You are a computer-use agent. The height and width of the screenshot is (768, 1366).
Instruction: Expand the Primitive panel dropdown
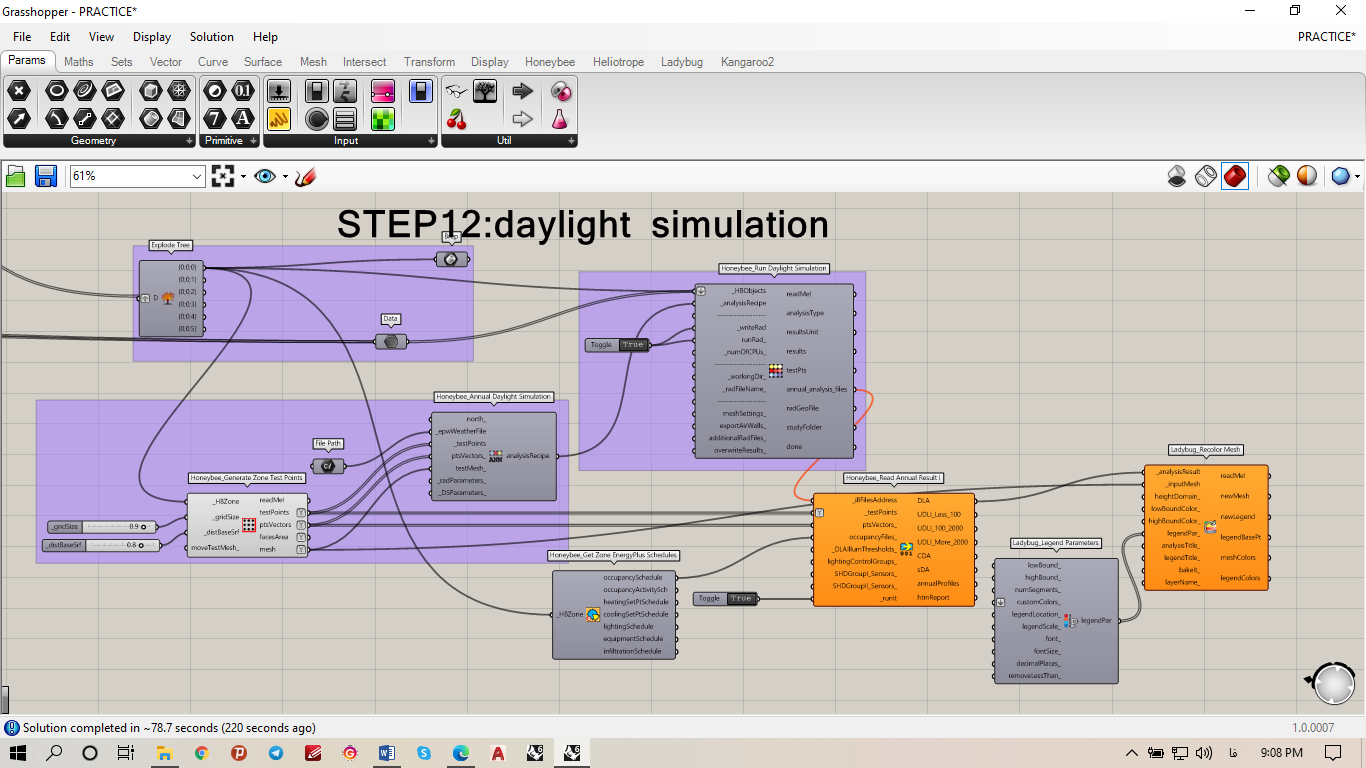[x=253, y=141]
